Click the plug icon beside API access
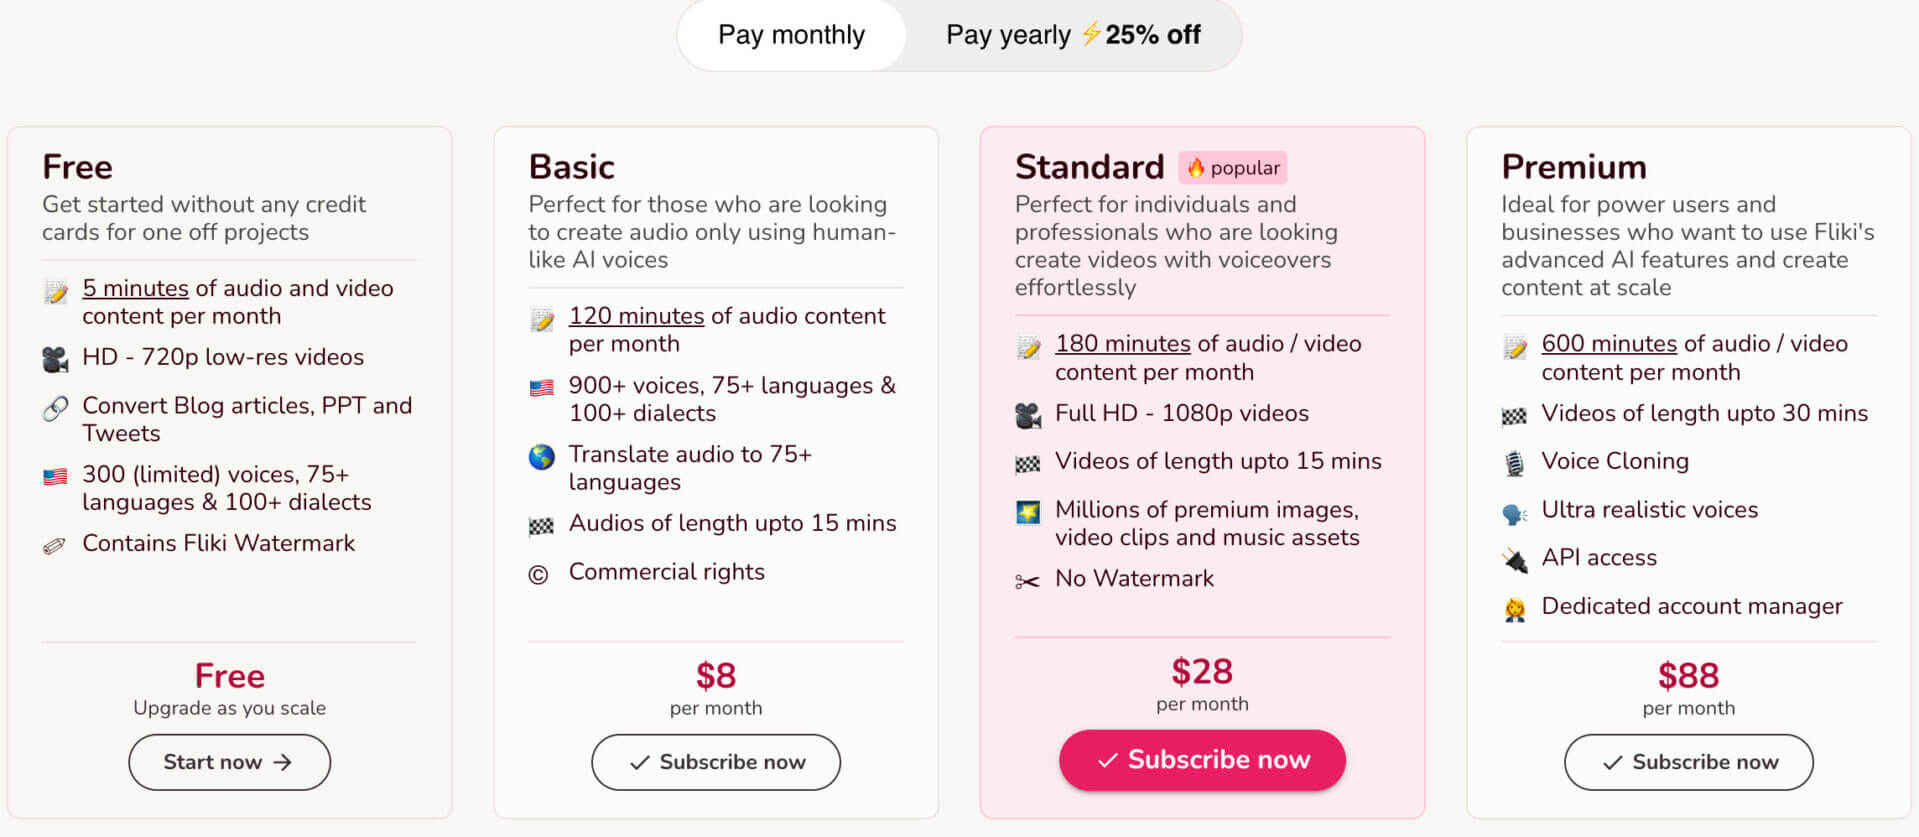 [1515, 560]
